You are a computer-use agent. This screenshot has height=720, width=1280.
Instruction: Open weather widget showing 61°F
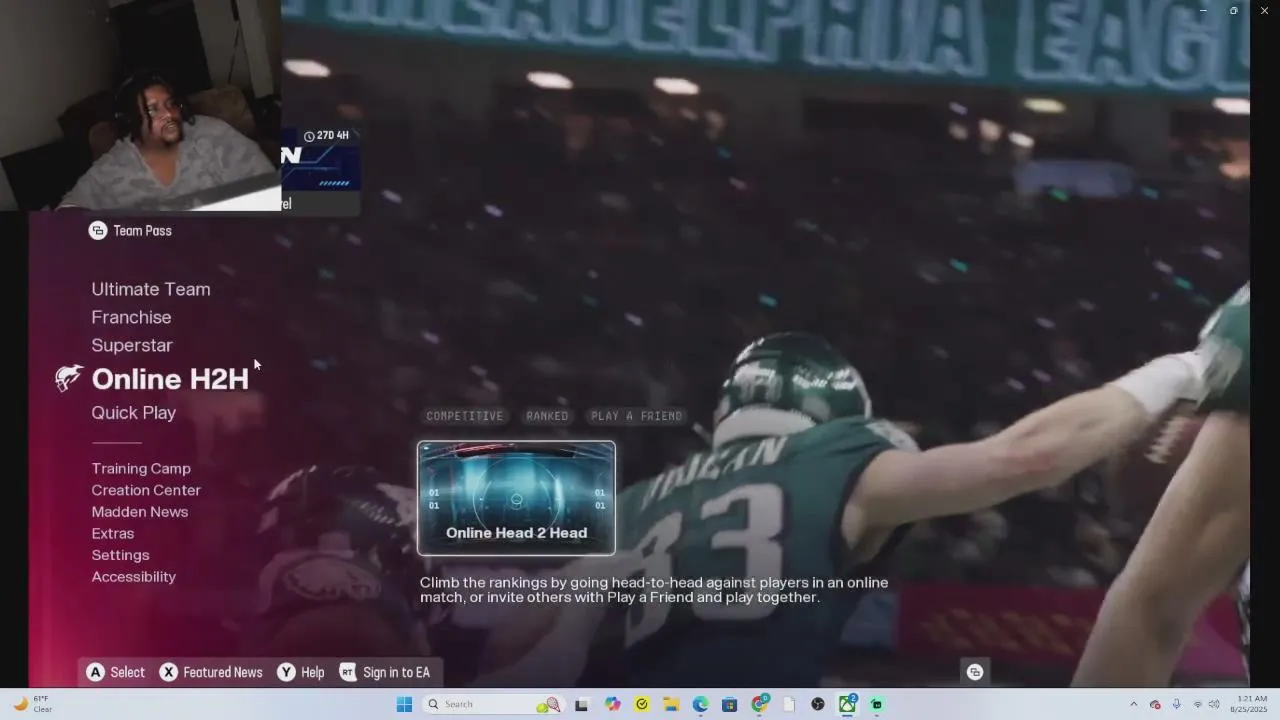pos(33,704)
